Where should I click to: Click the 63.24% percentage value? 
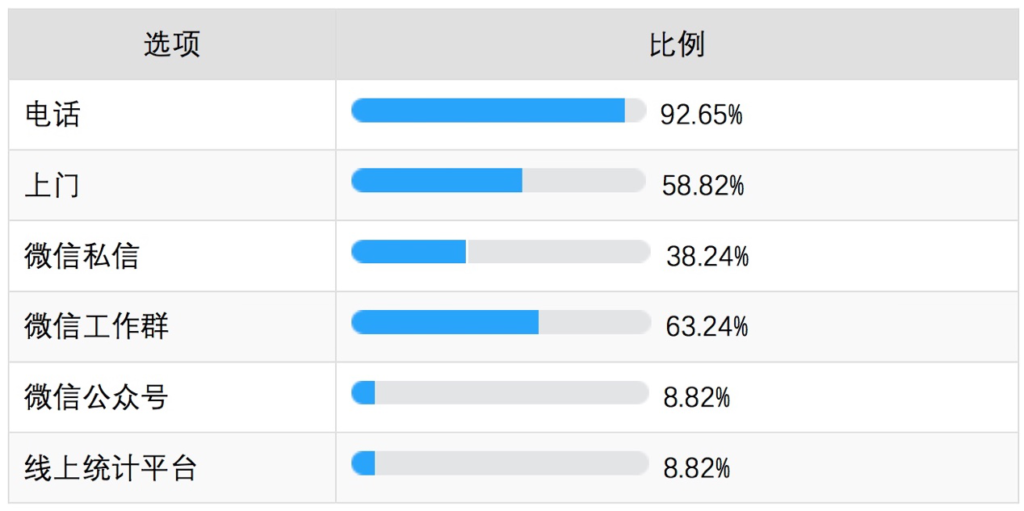point(707,326)
